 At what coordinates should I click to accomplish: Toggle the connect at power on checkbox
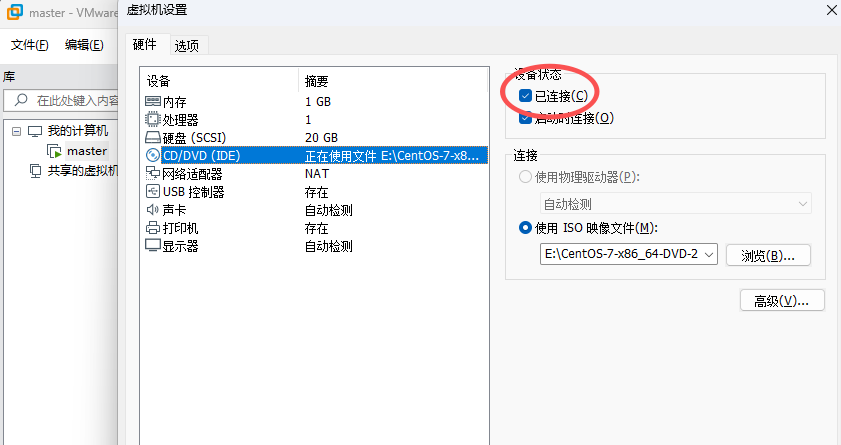point(525,117)
